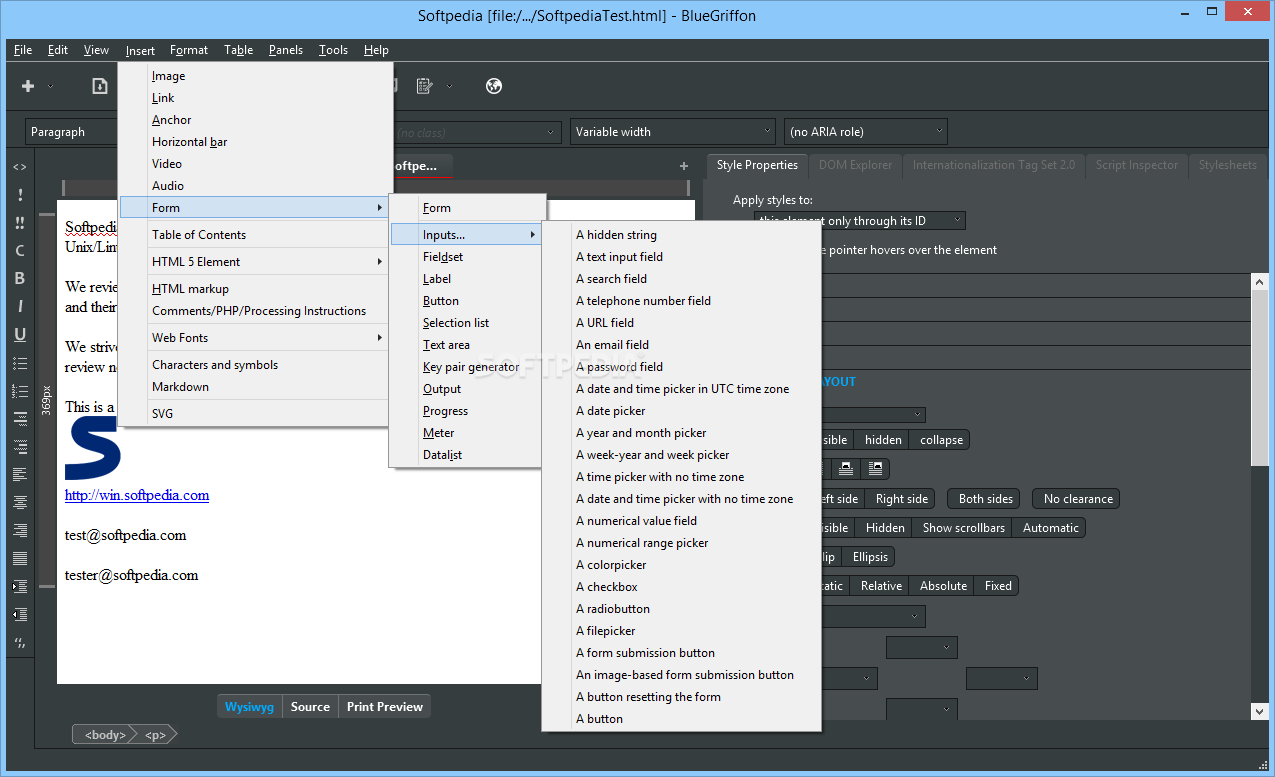The width and height of the screenshot is (1275, 777).
Task: Switch to Print Preview view
Action: [x=385, y=707]
